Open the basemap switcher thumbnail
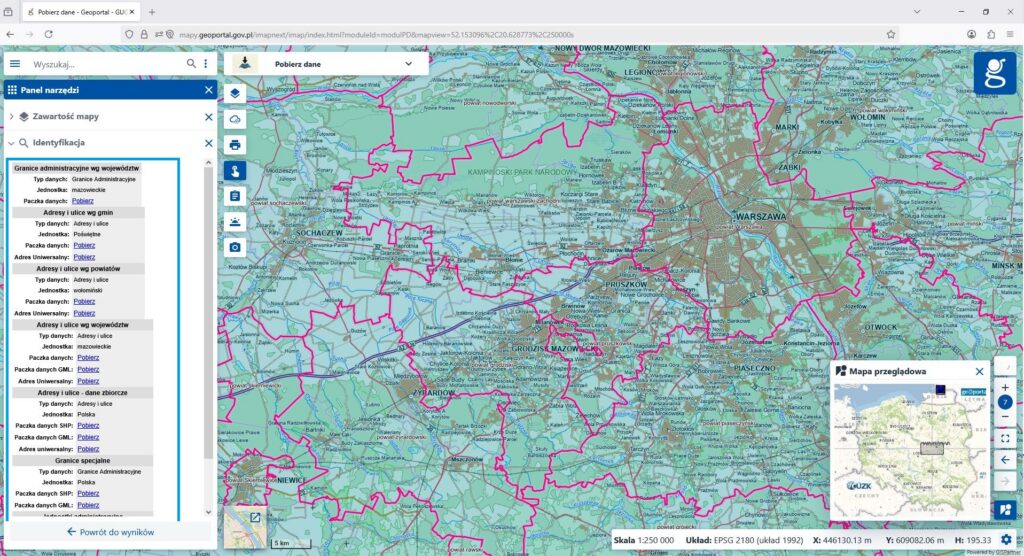Viewport: 1024px width, 556px height. click(246, 527)
